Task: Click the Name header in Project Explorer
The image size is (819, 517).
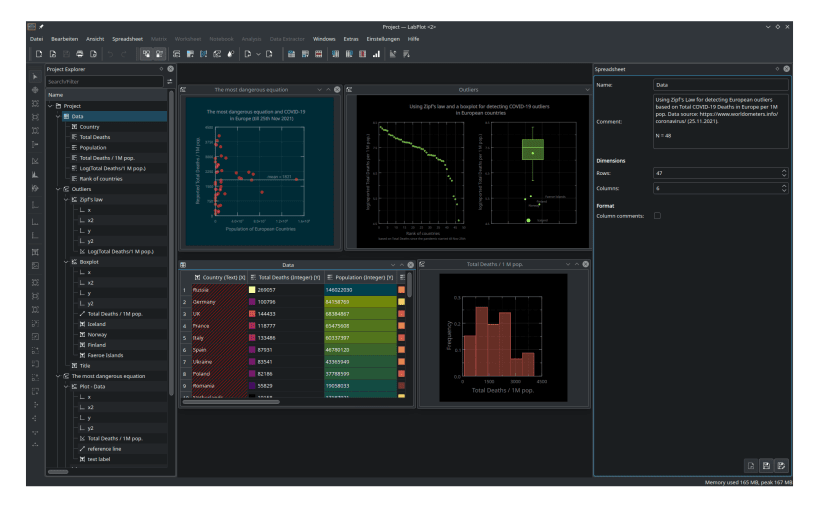Action: click(107, 95)
